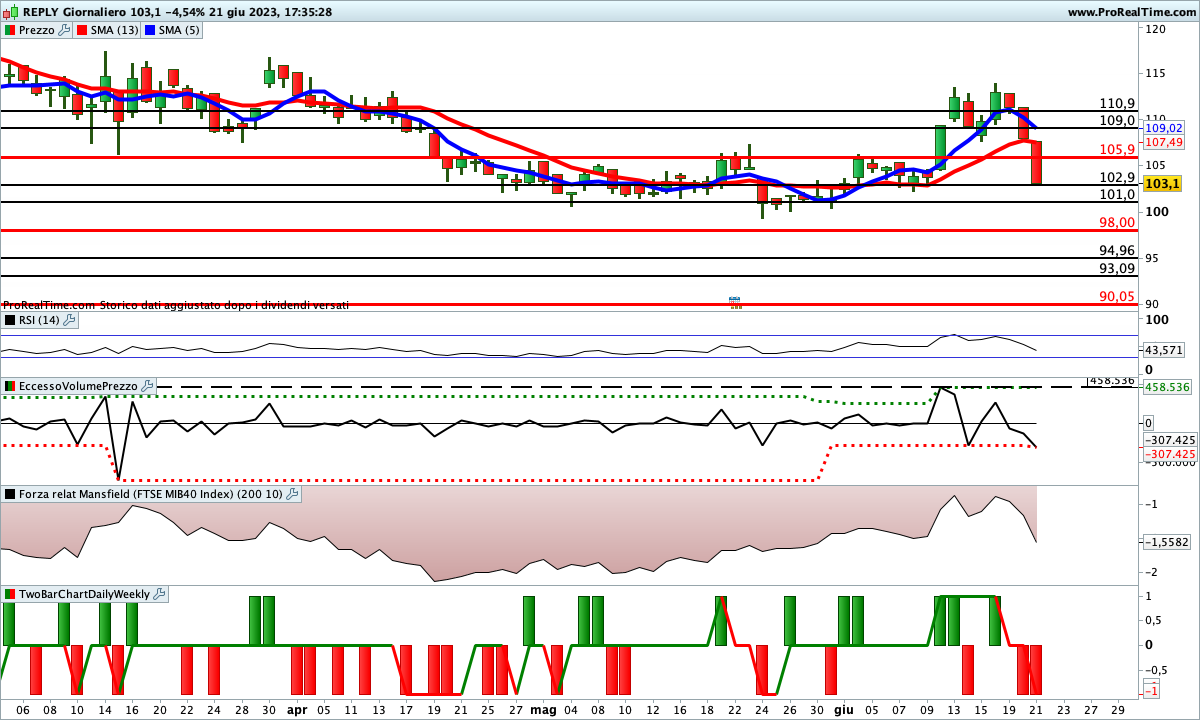This screenshot has width=1200, height=720.
Task: Select the TwoBarChartDailyWeekly indicator label
Action: [85, 594]
